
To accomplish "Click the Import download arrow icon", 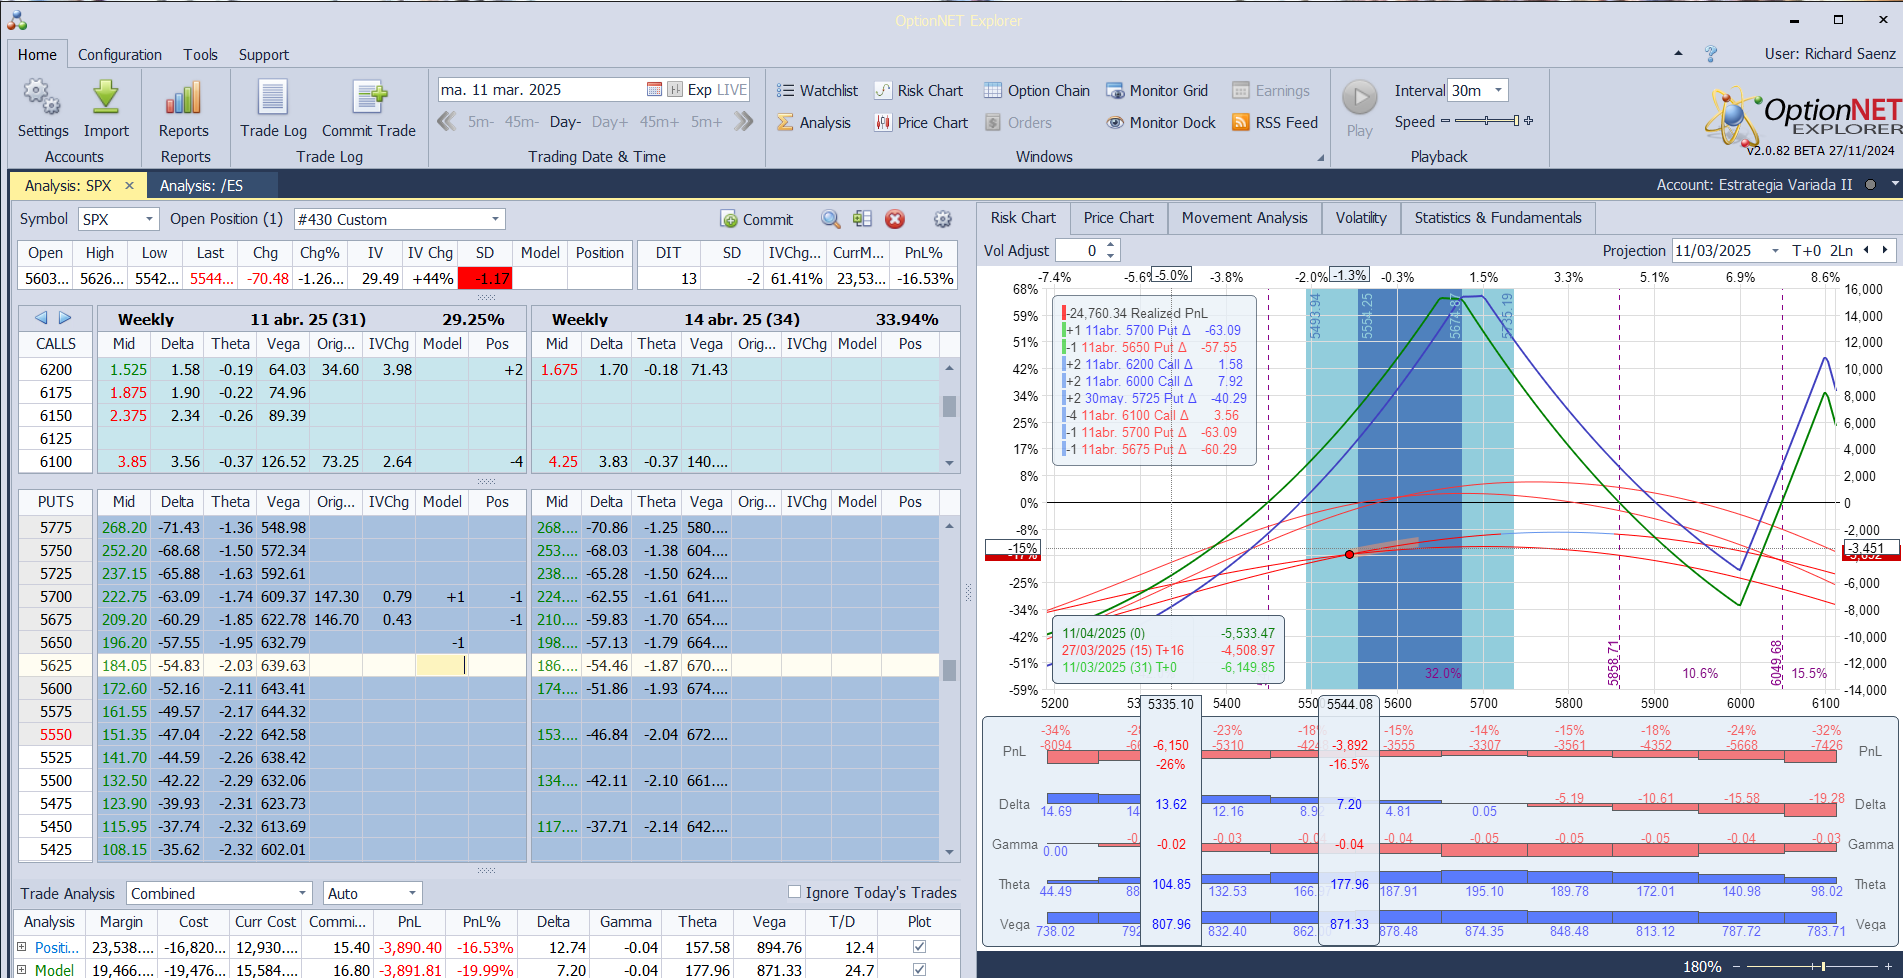I will [x=106, y=98].
